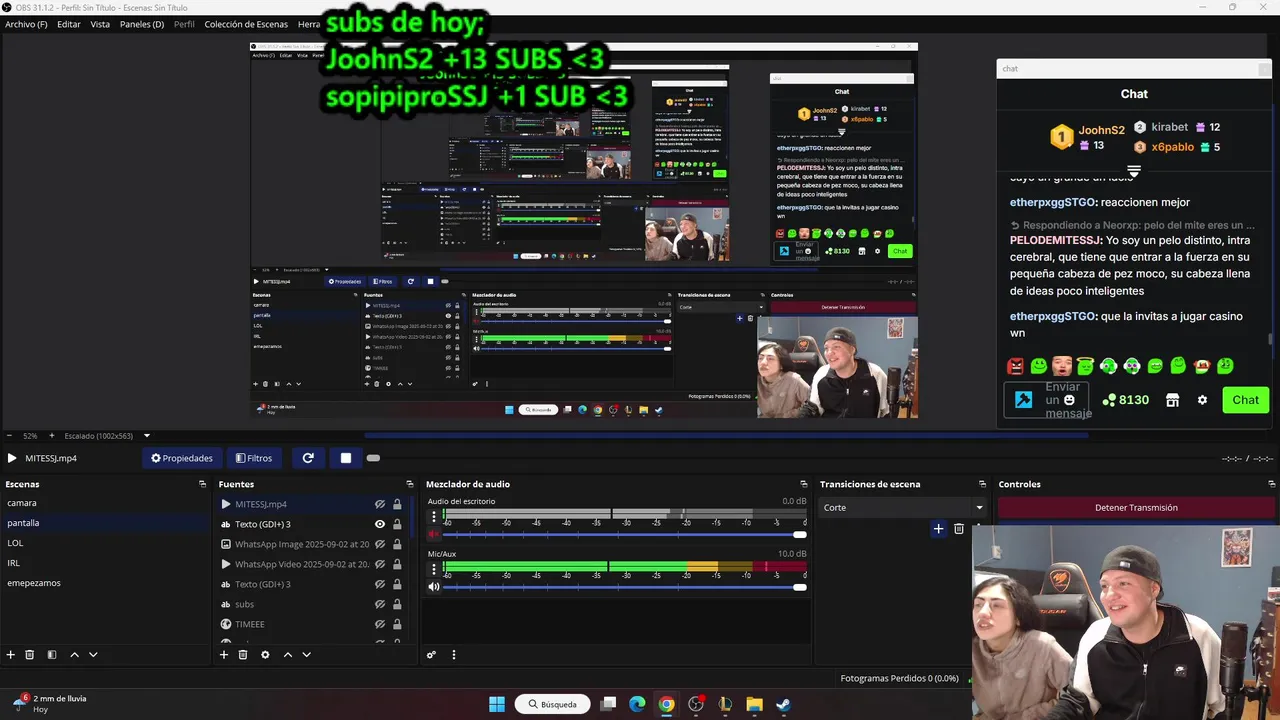Select the emepezamos scene
1280x720 pixels.
(x=34, y=583)
